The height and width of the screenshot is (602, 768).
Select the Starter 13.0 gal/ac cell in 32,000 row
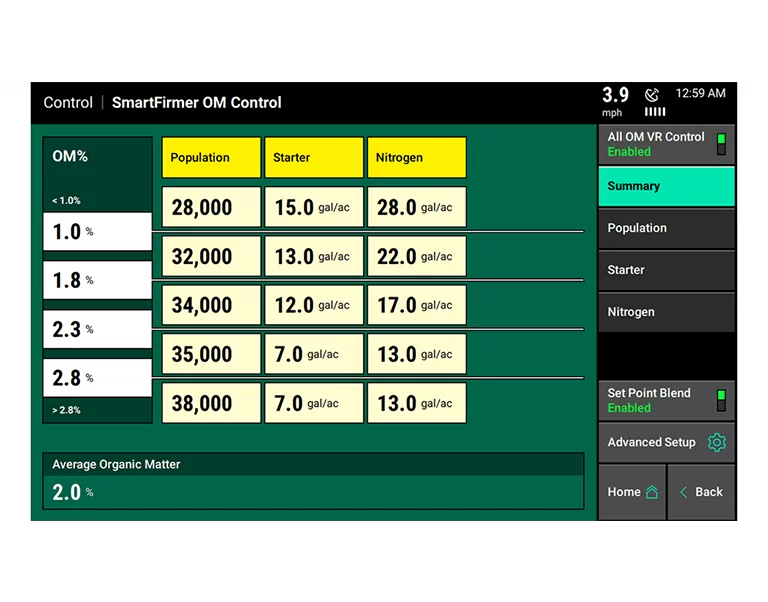coord(314,256)
